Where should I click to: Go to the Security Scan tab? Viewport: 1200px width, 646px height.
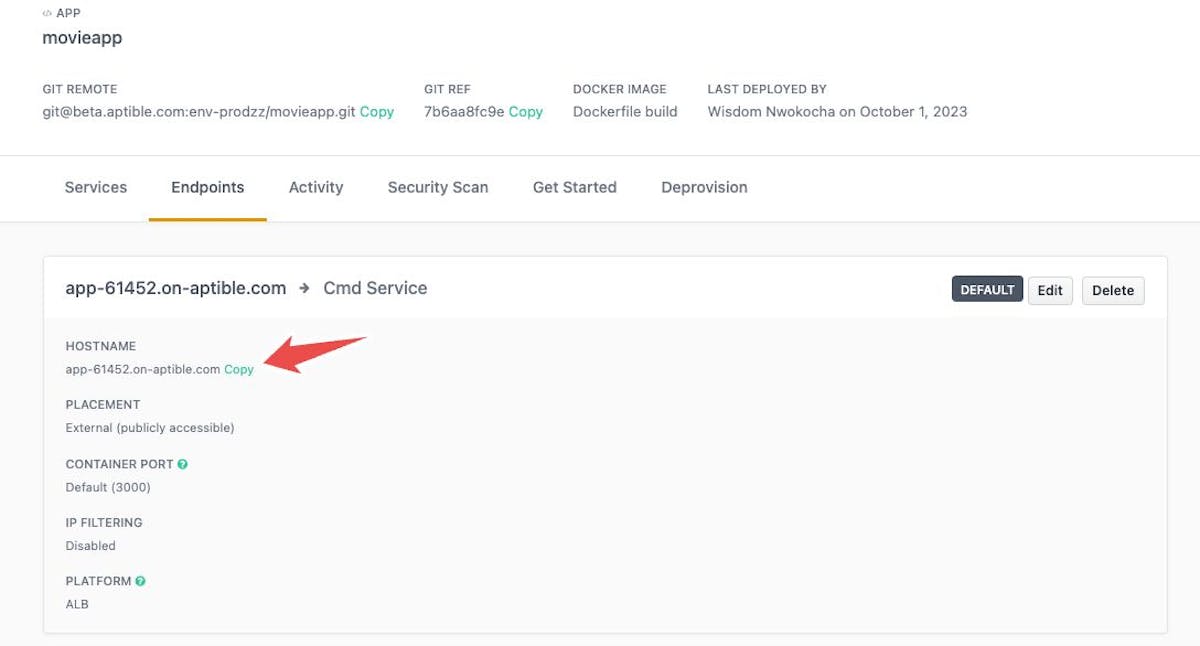click(438, 187)
